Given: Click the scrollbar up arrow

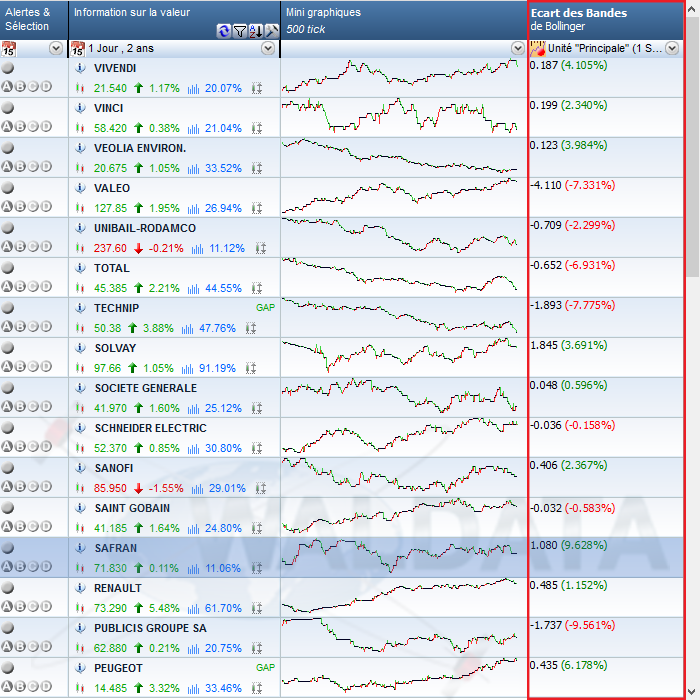Looking at the screenshot, I should [x=693, y=9].
